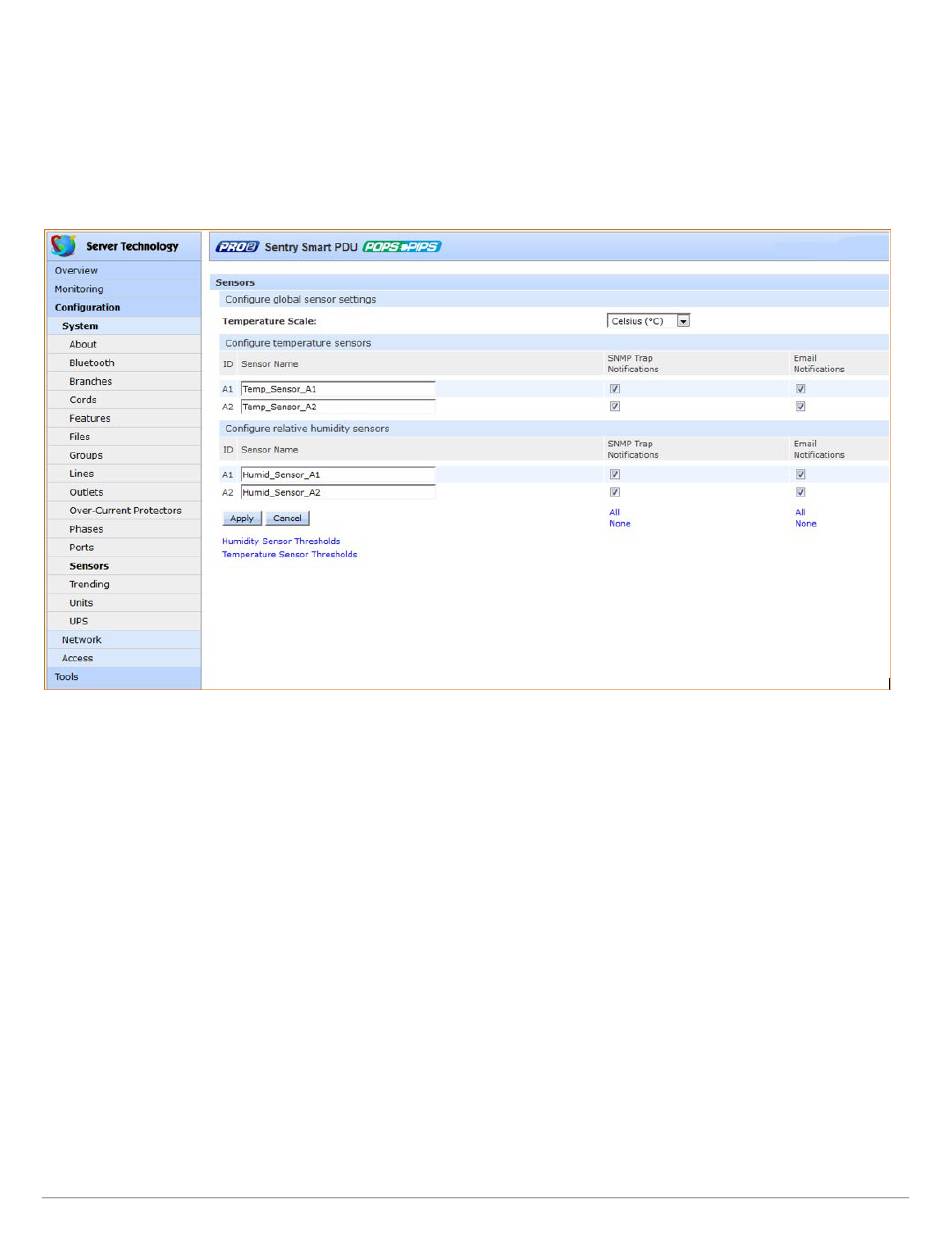Click the PRO2 logo badge
Screen dimensions: 950x1254
click(x=237, y=247)
